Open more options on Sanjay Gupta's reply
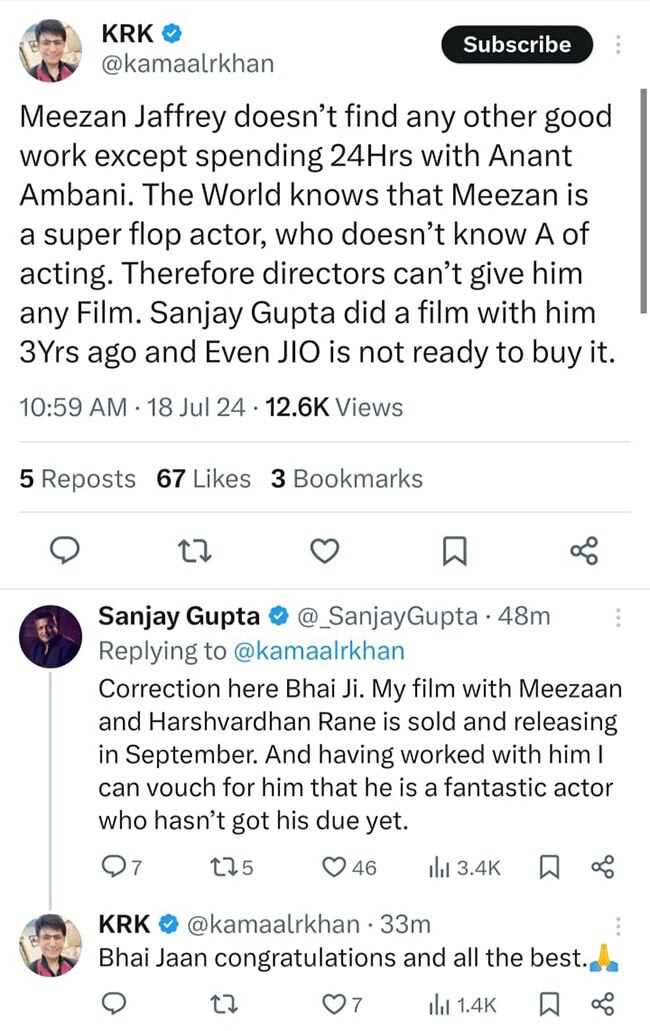 tap(619, 617)
